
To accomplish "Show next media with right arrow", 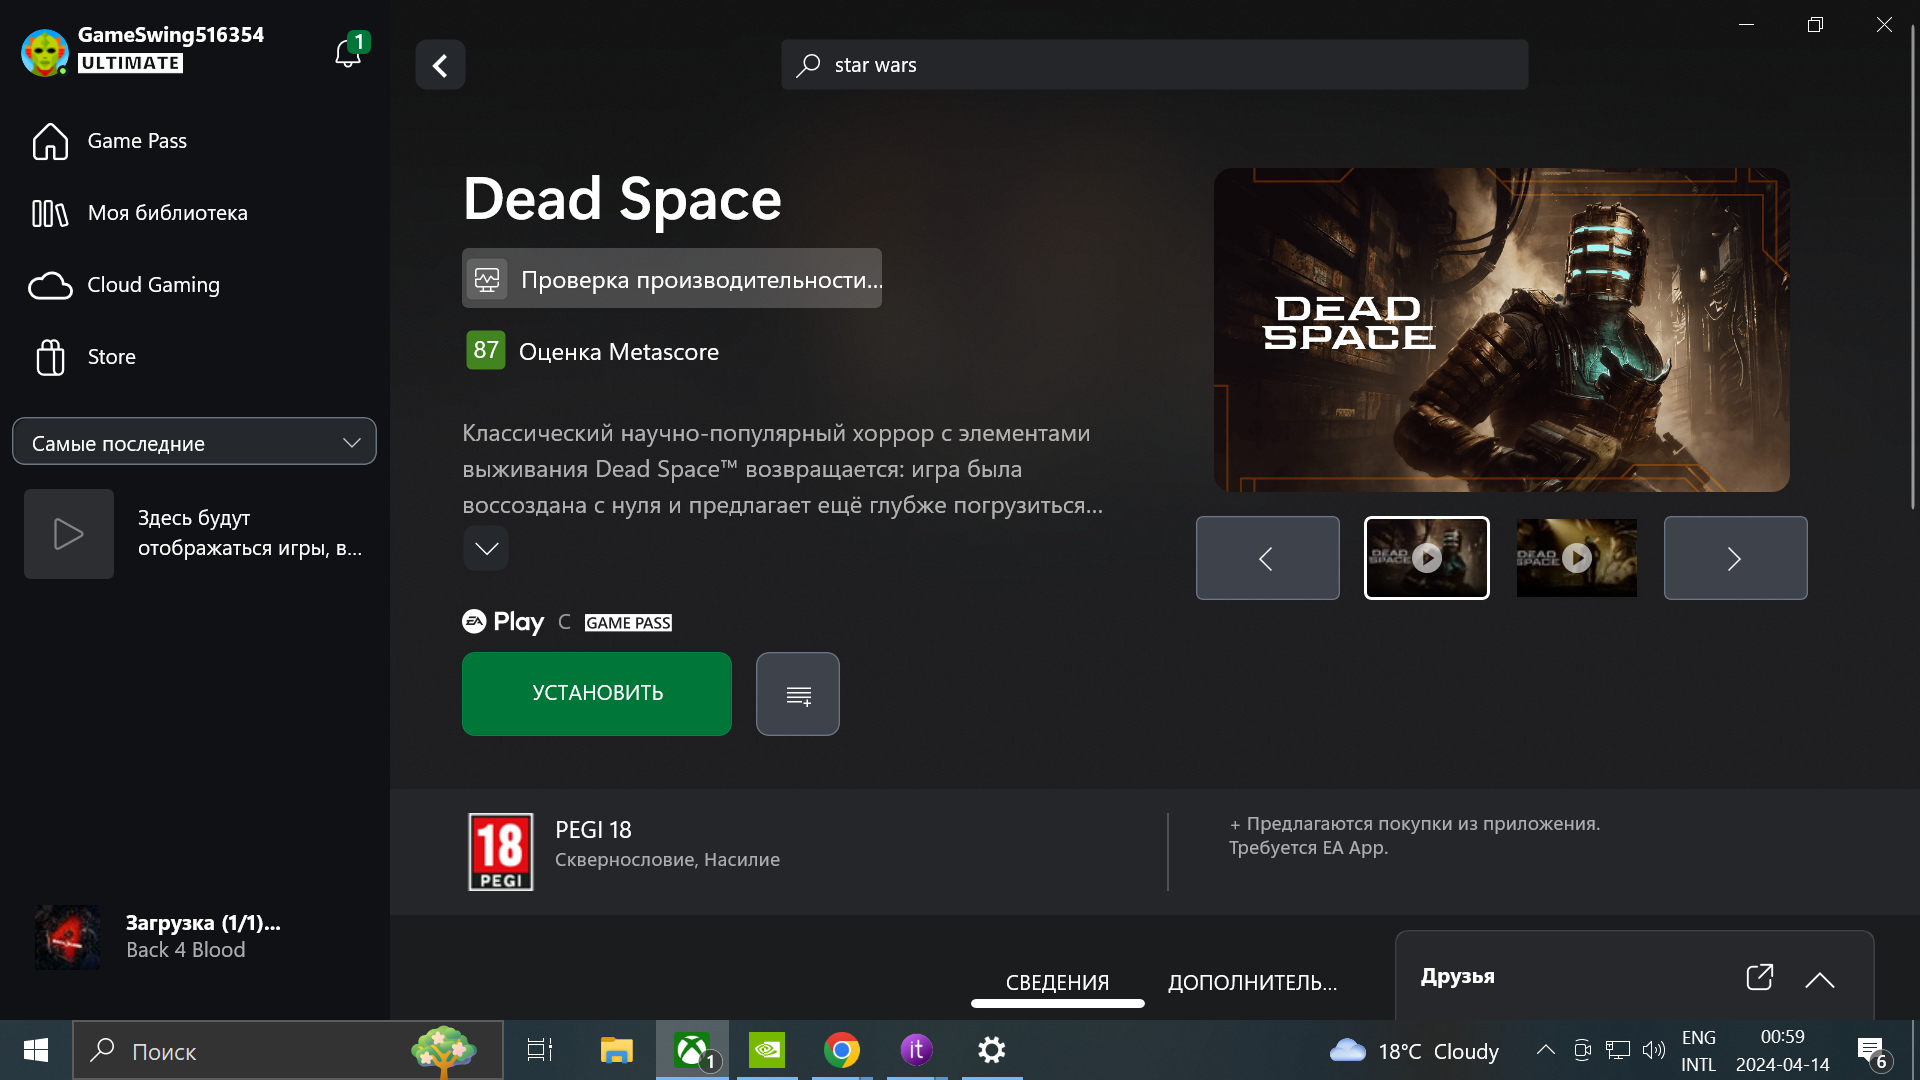I will coord(1735,558).
